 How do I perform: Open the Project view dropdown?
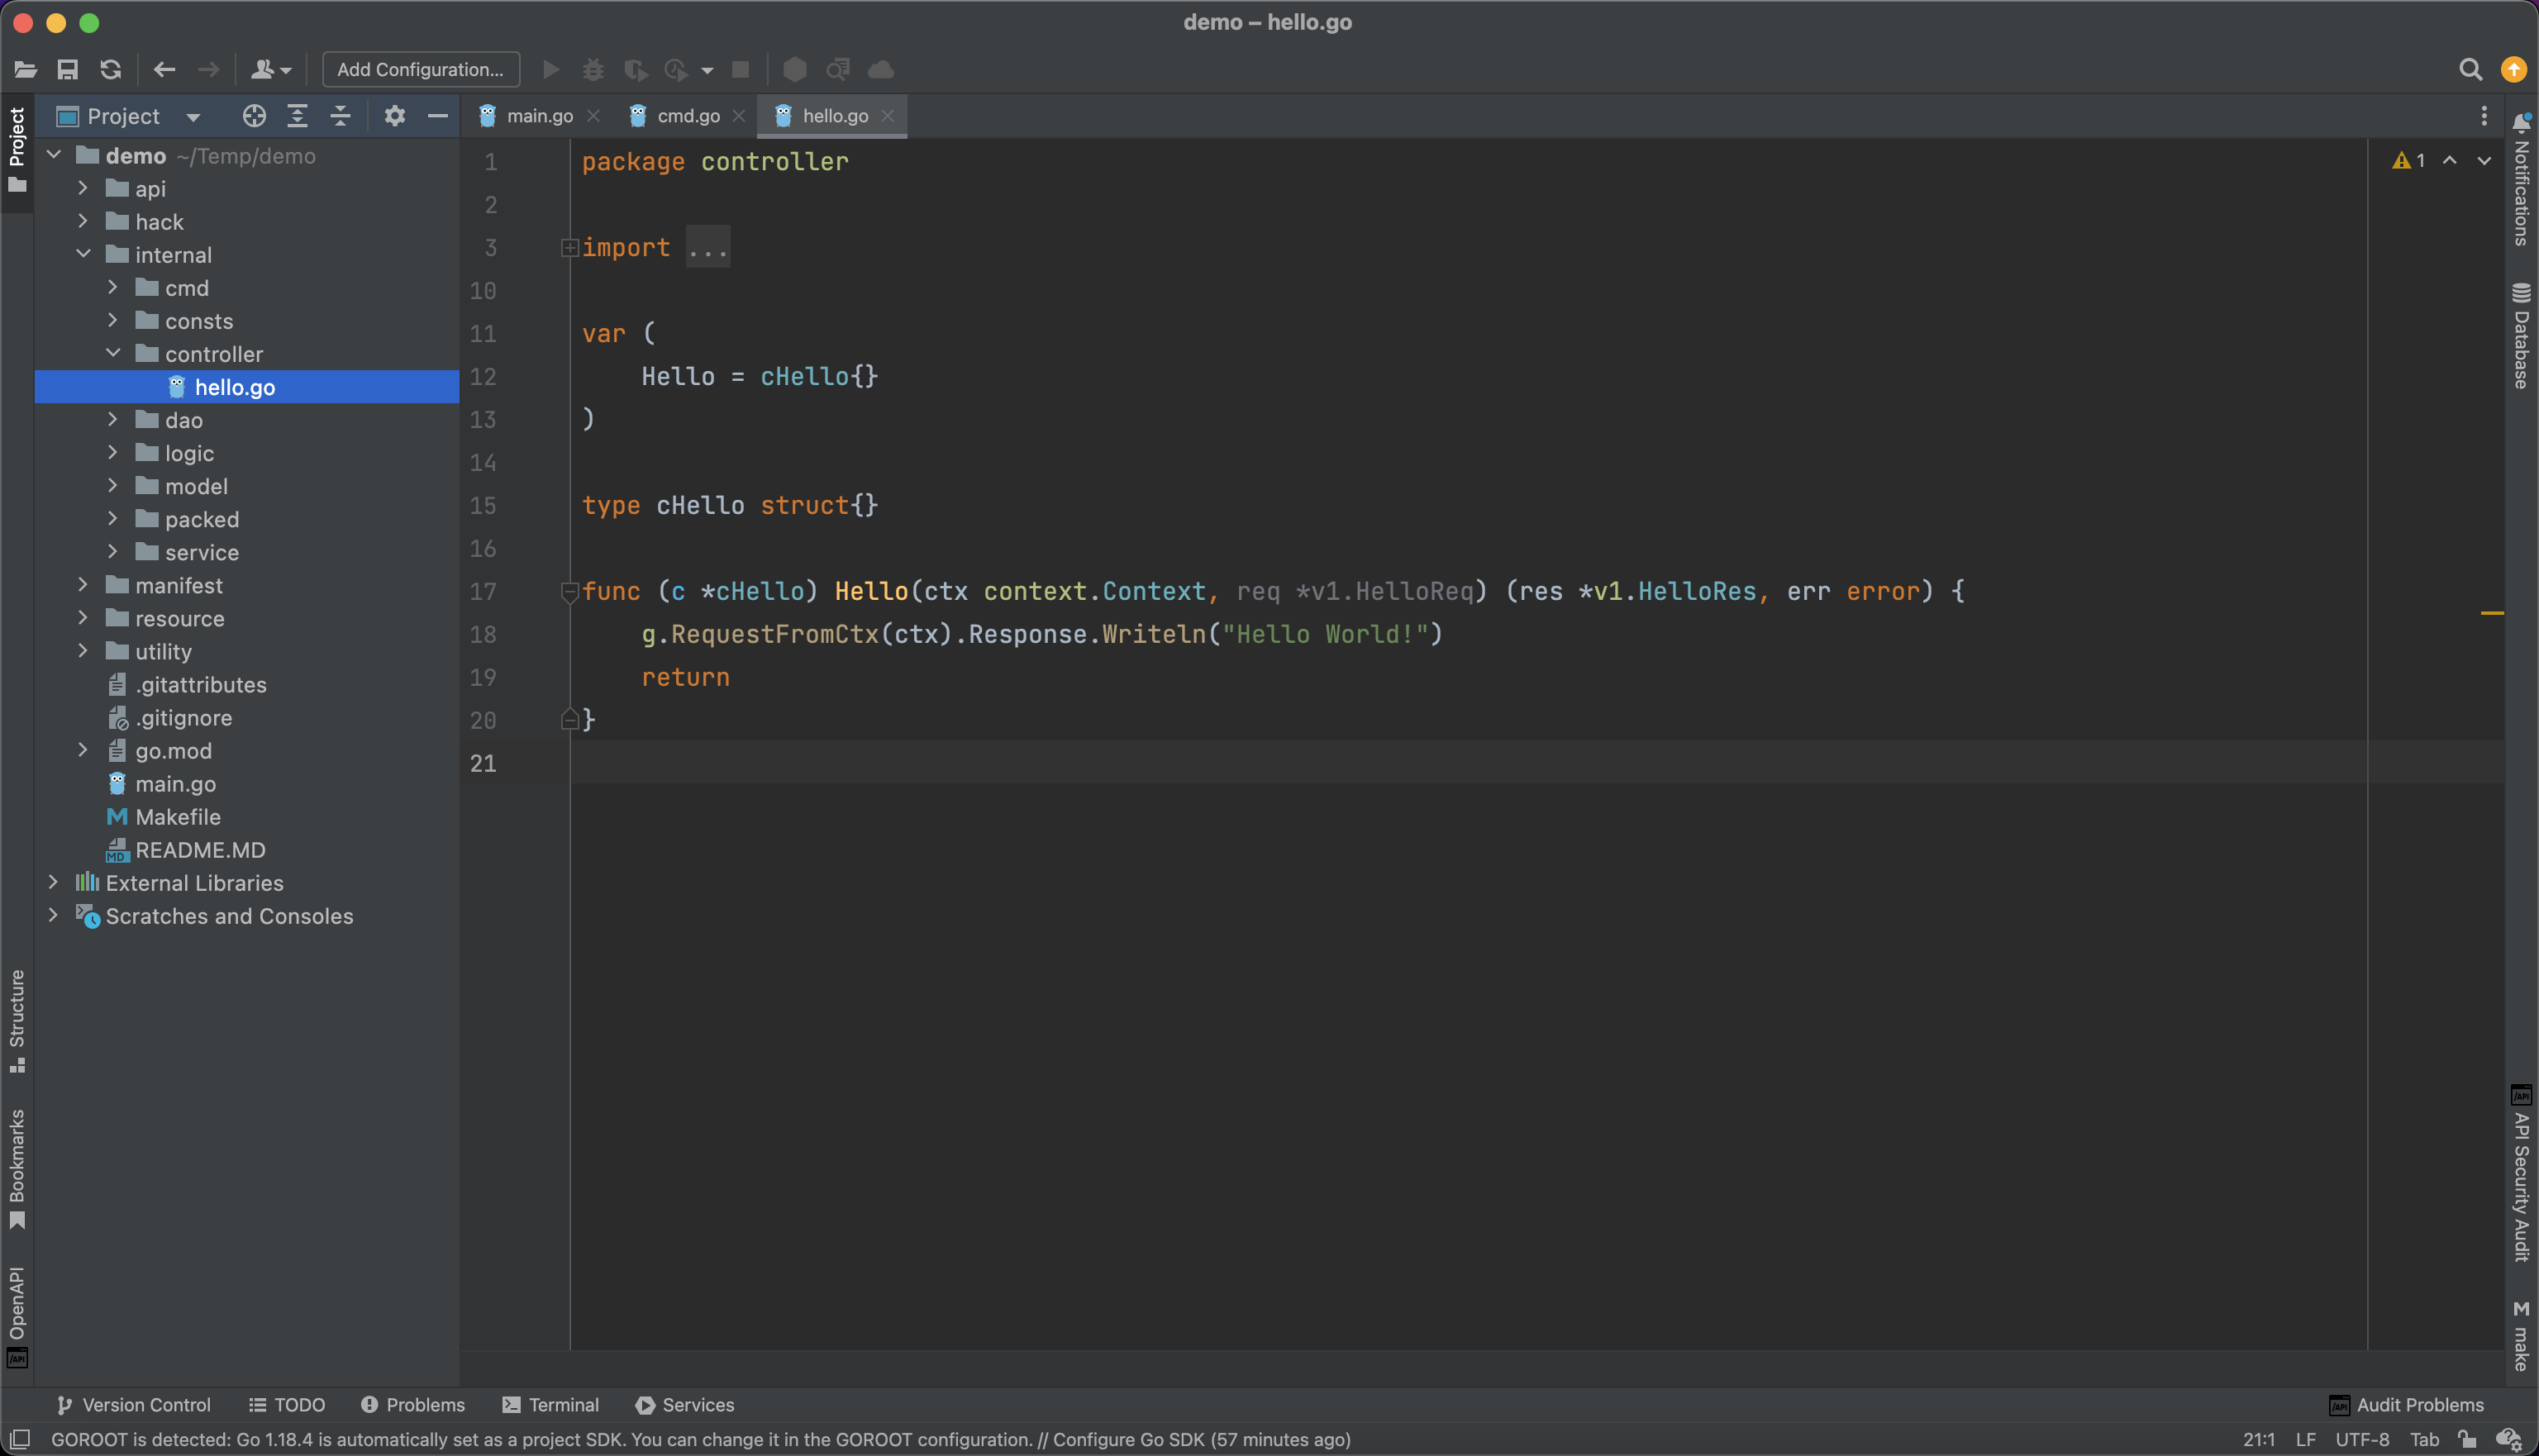(x=193, y=117)
